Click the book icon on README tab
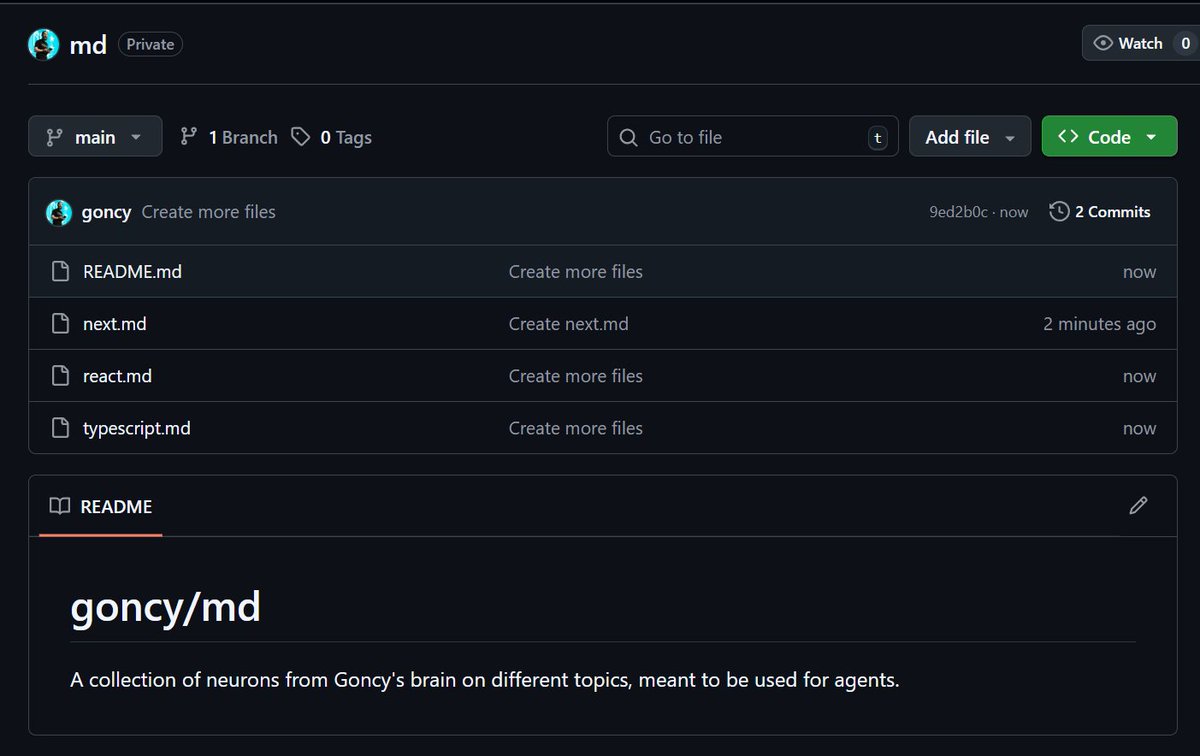 (x=60, y=506)
